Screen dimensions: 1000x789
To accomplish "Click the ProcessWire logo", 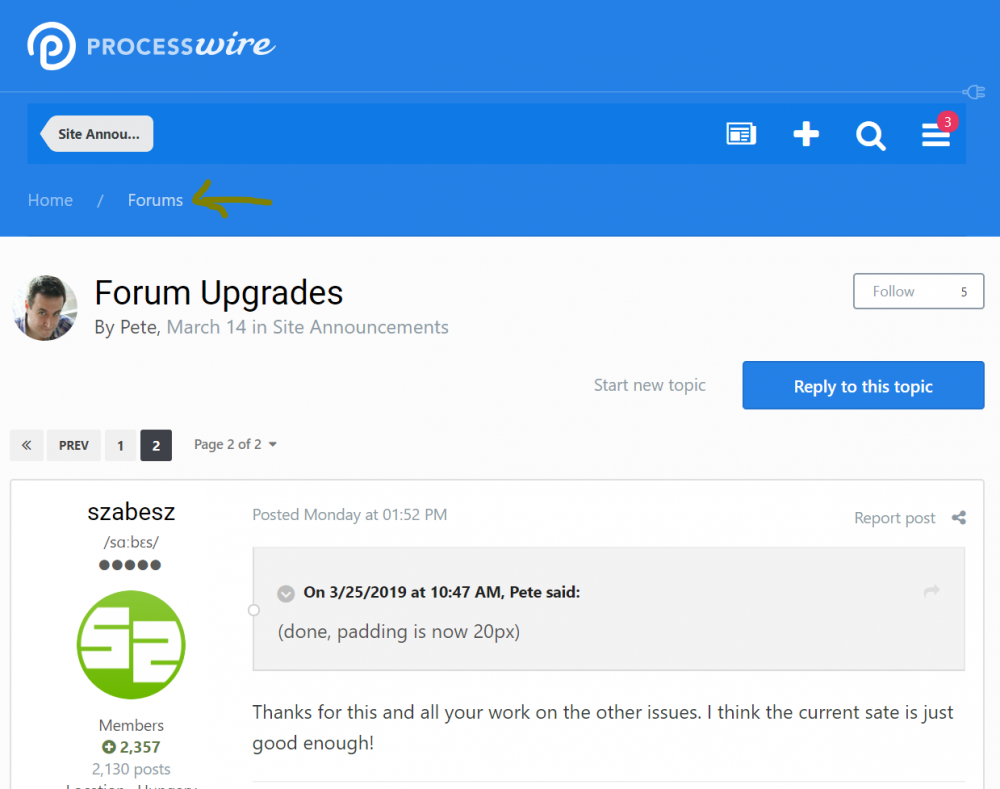I will [x=150, y=46].
